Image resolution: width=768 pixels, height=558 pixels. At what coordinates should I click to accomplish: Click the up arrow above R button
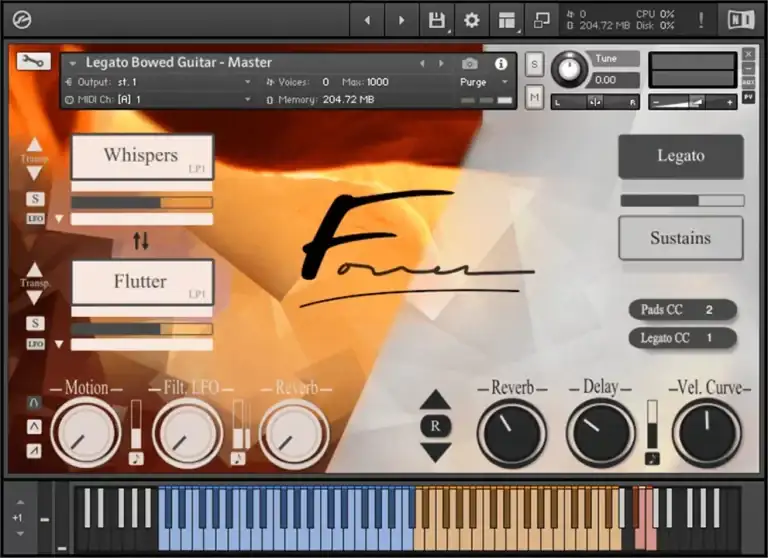point(435,400)
